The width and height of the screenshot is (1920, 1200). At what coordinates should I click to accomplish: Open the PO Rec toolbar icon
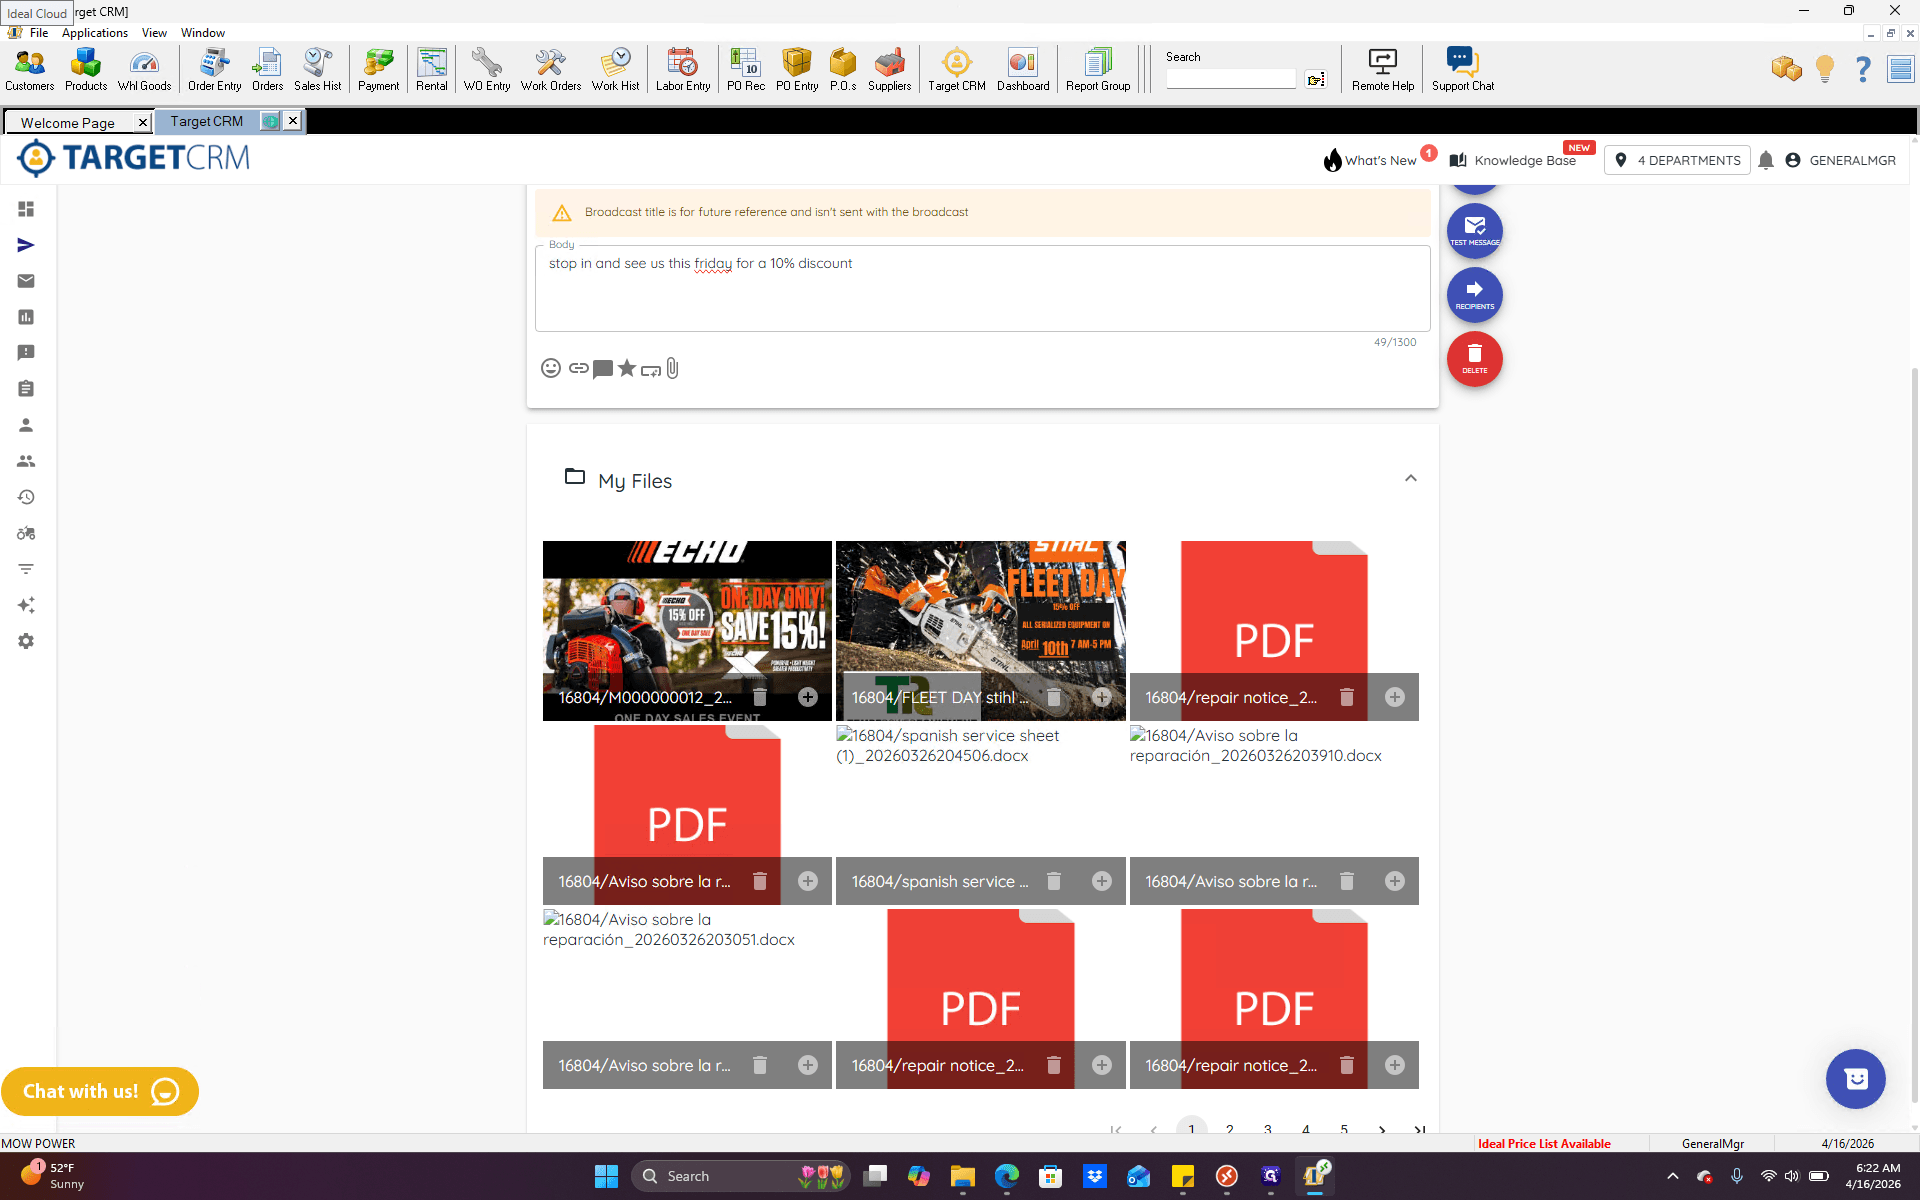click(745, 70)
